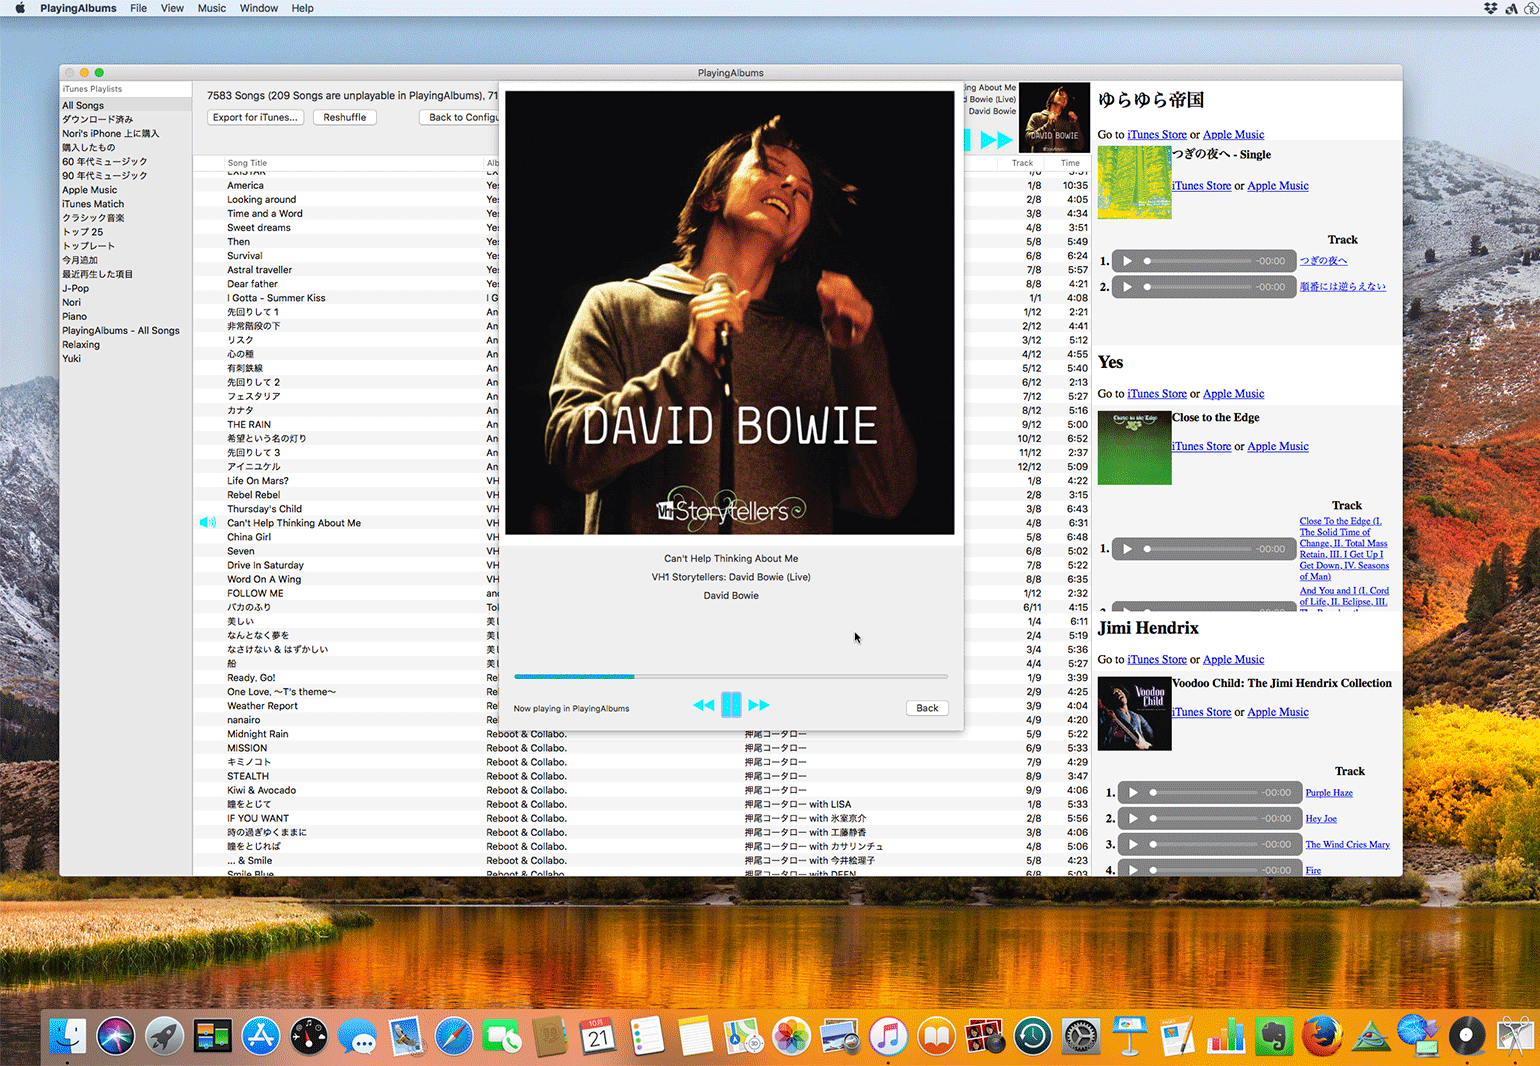The image size is (1540, 1066).
Task: Play the Purple Haze preview
Action: [x=1133, y=793]
